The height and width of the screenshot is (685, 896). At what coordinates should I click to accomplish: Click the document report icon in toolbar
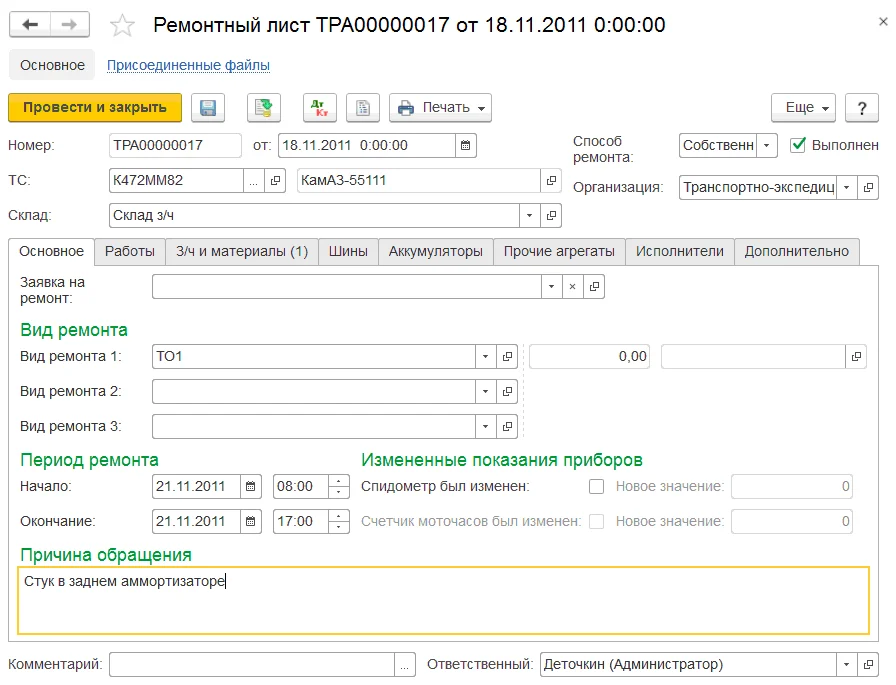coord(363,108)
